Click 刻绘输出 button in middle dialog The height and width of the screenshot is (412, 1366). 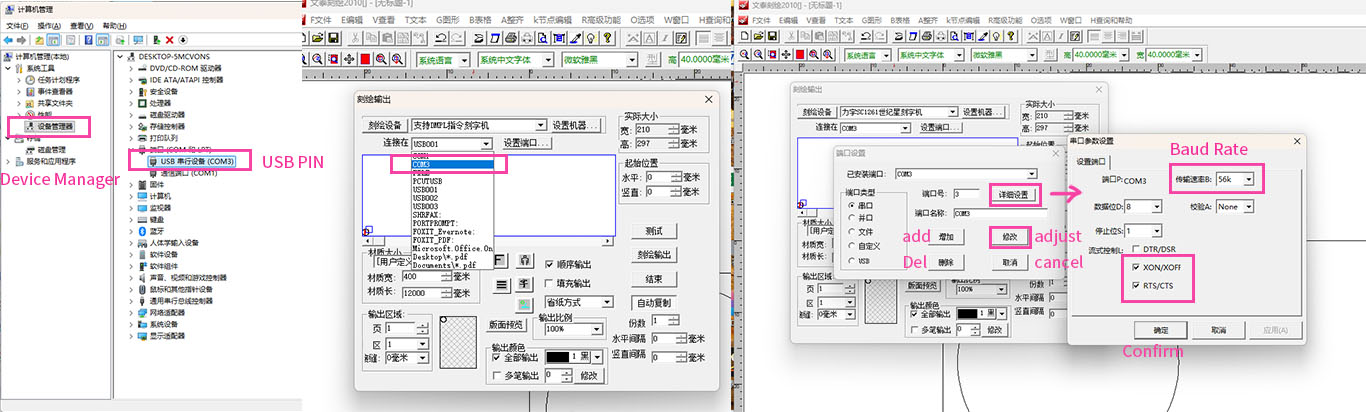tap(654, 254)
